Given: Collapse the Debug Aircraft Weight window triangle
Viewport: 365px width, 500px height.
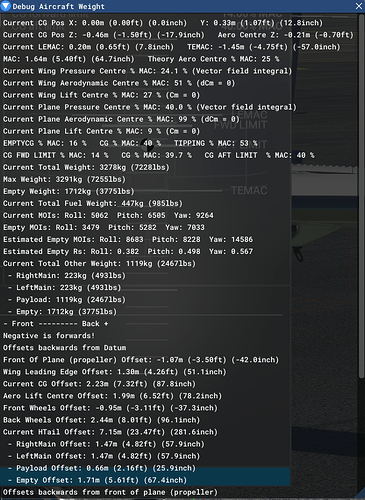Looking at the screenshot, I should [x=6, y=6].
